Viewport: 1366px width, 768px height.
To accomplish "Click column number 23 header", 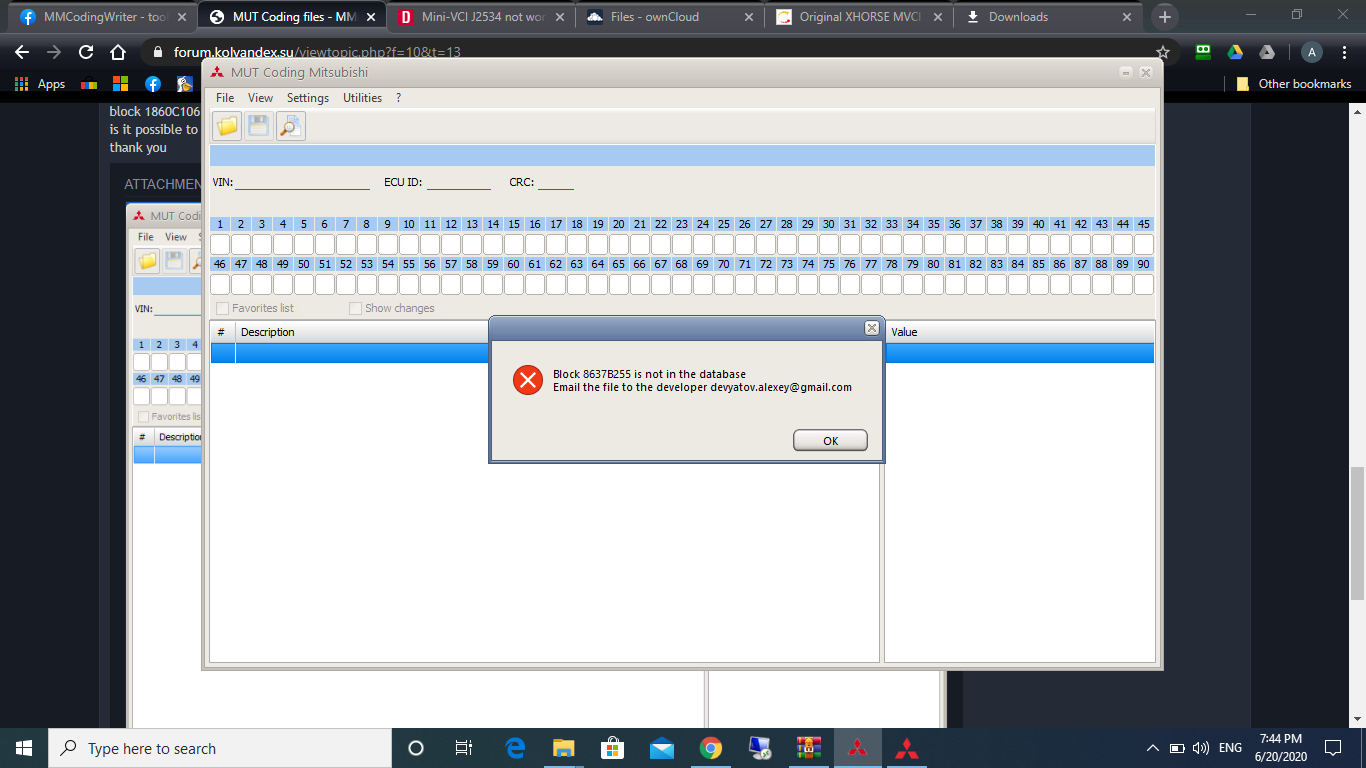I will [x=682, y=224].
